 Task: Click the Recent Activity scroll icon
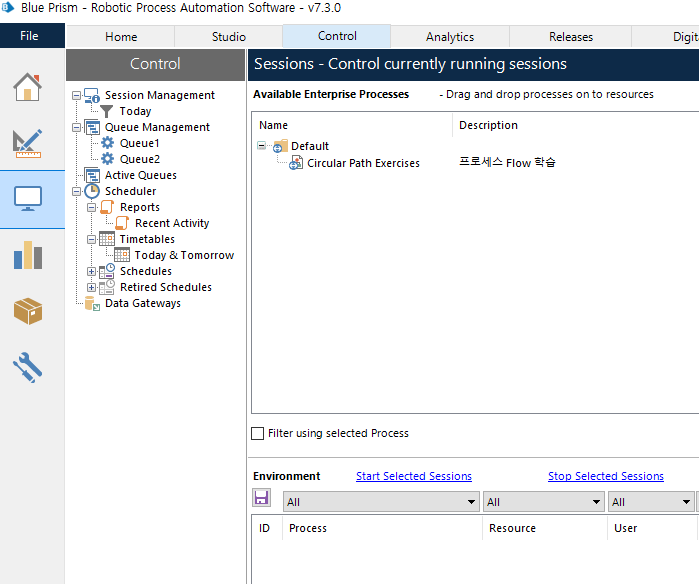coord(122,223)
